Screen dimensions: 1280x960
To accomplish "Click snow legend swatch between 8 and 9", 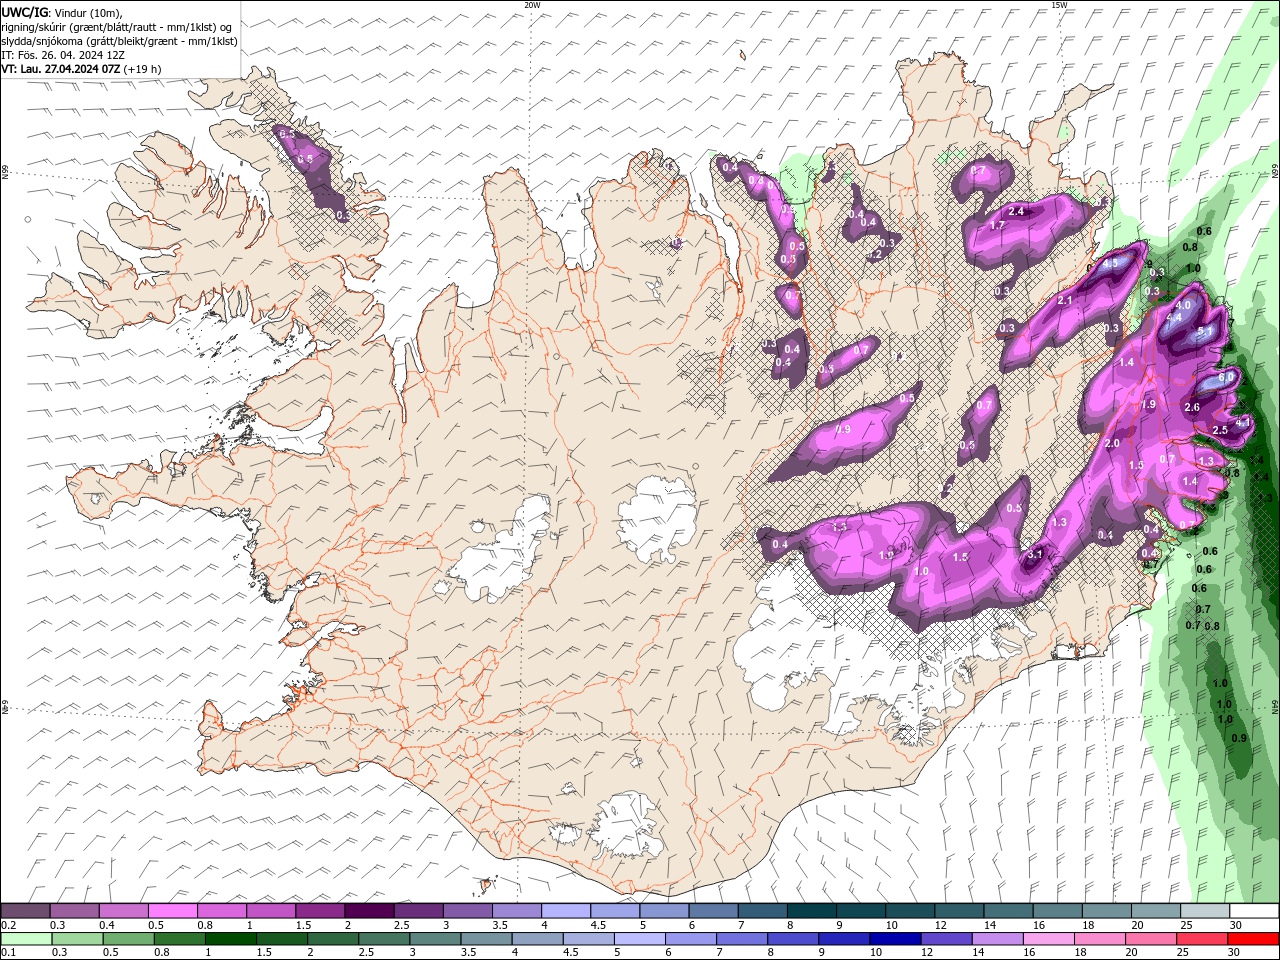I will (x=810, y=911).
